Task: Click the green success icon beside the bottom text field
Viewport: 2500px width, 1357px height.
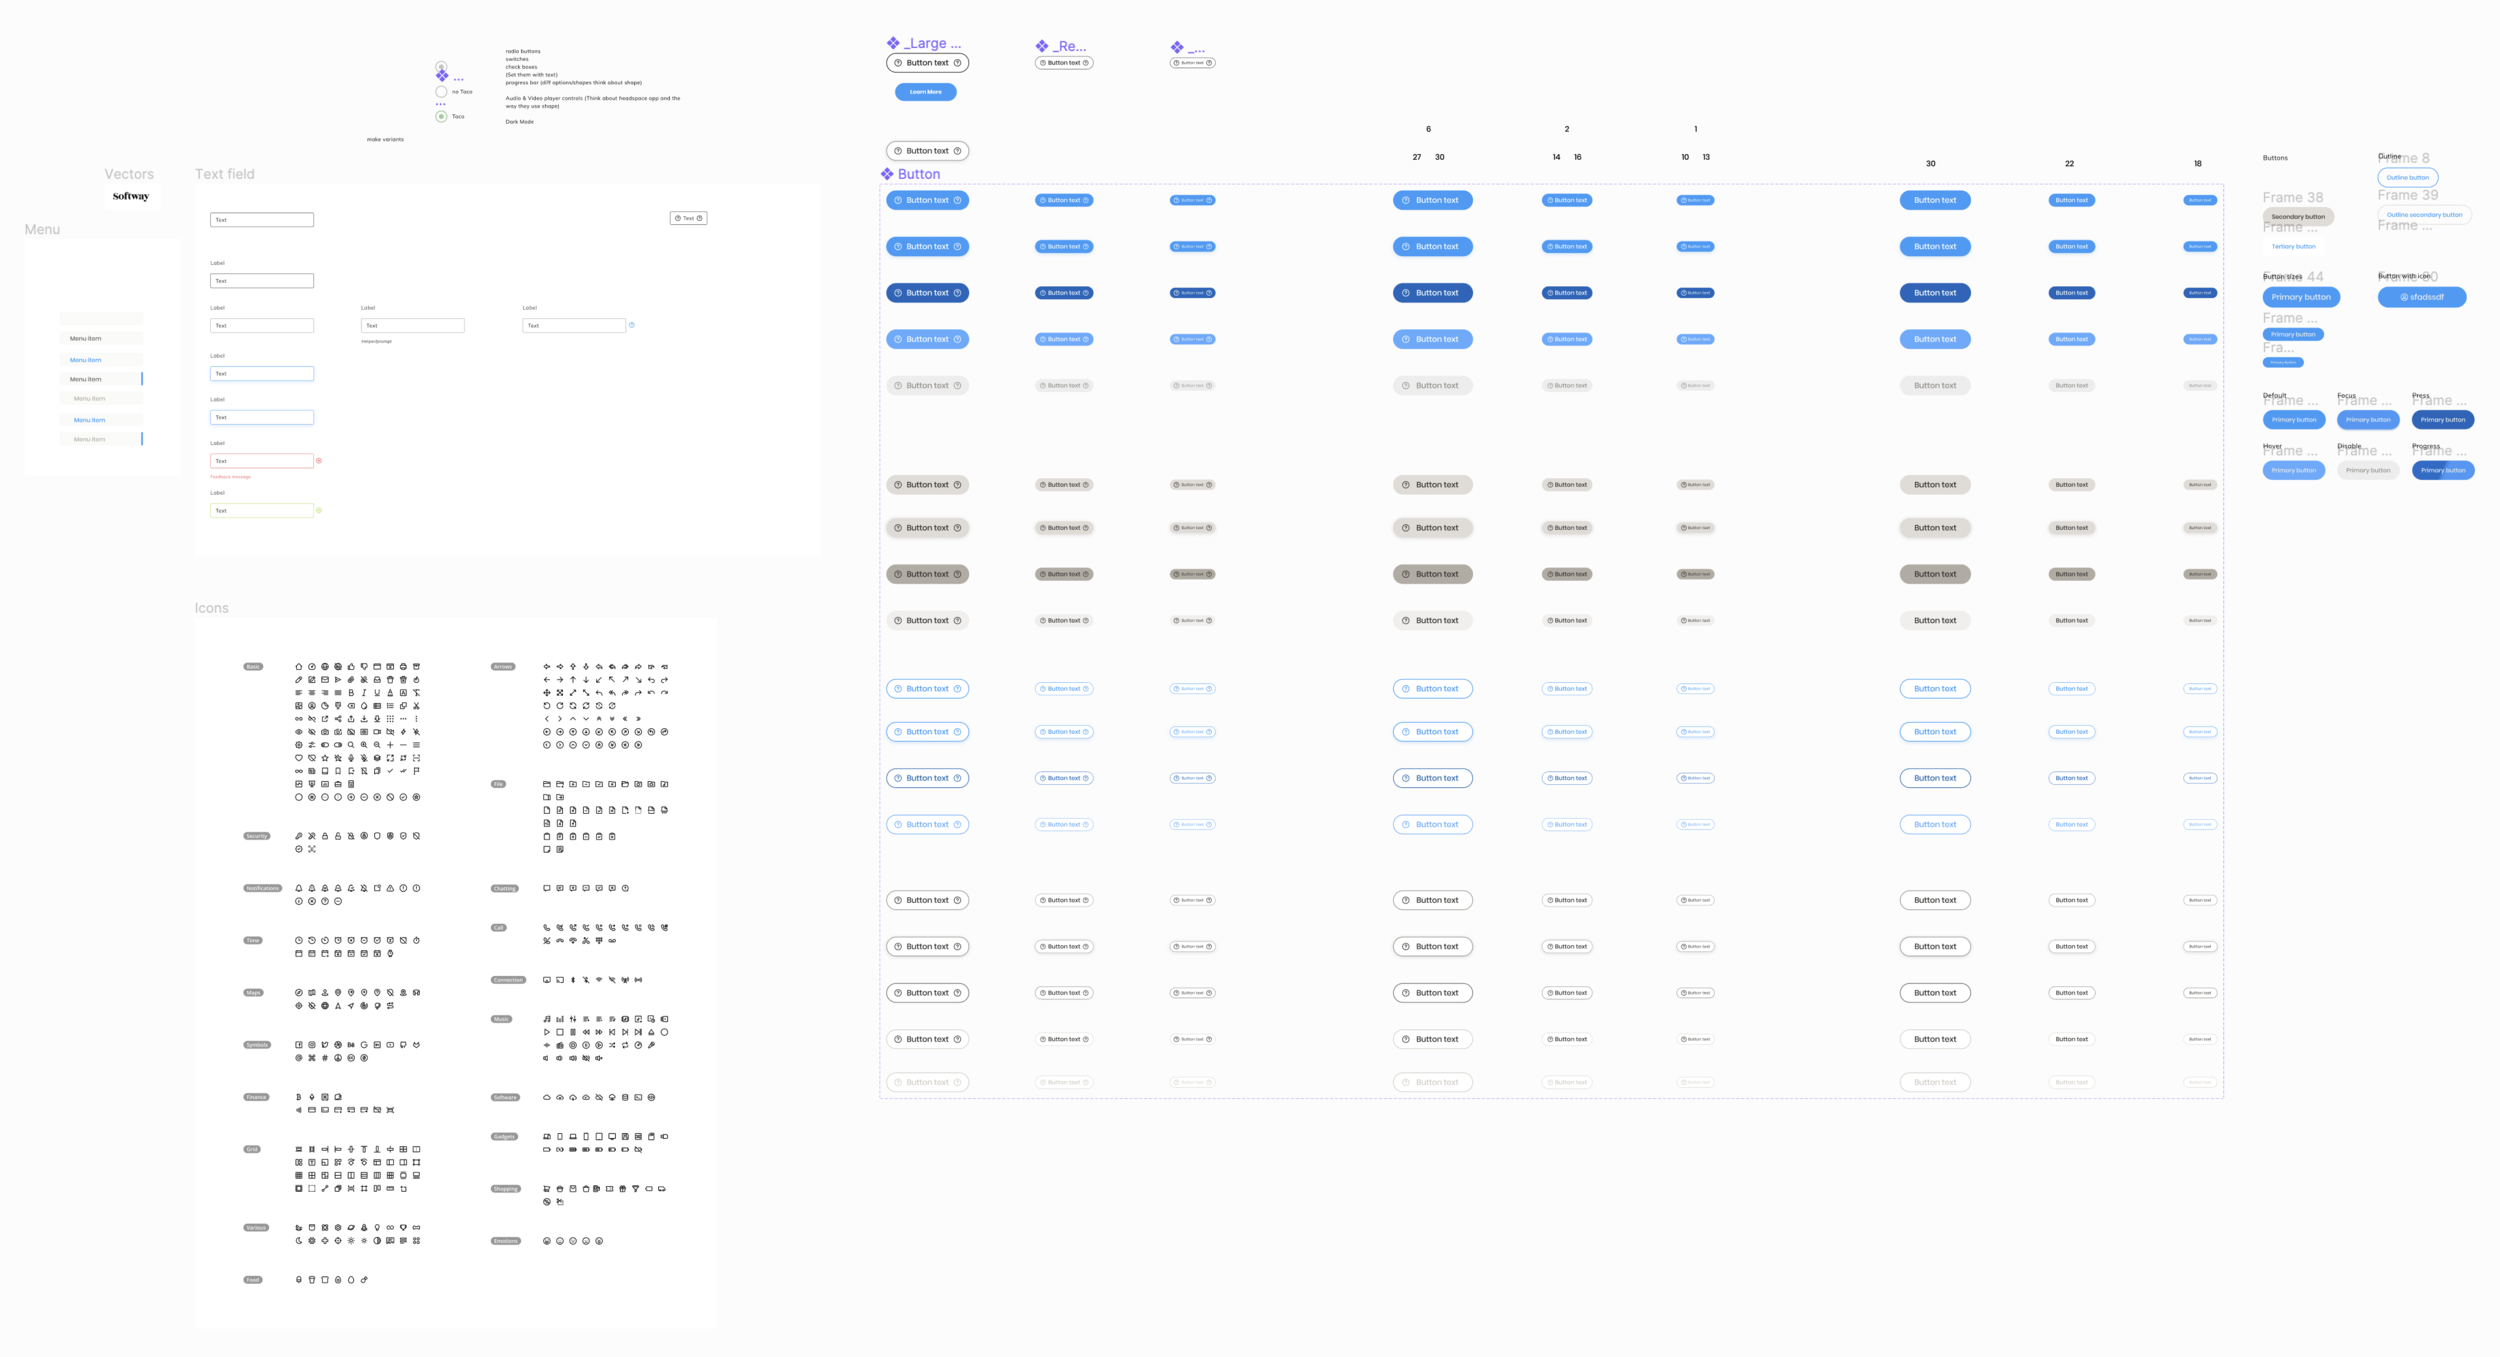Action: [x=318, y=510]
